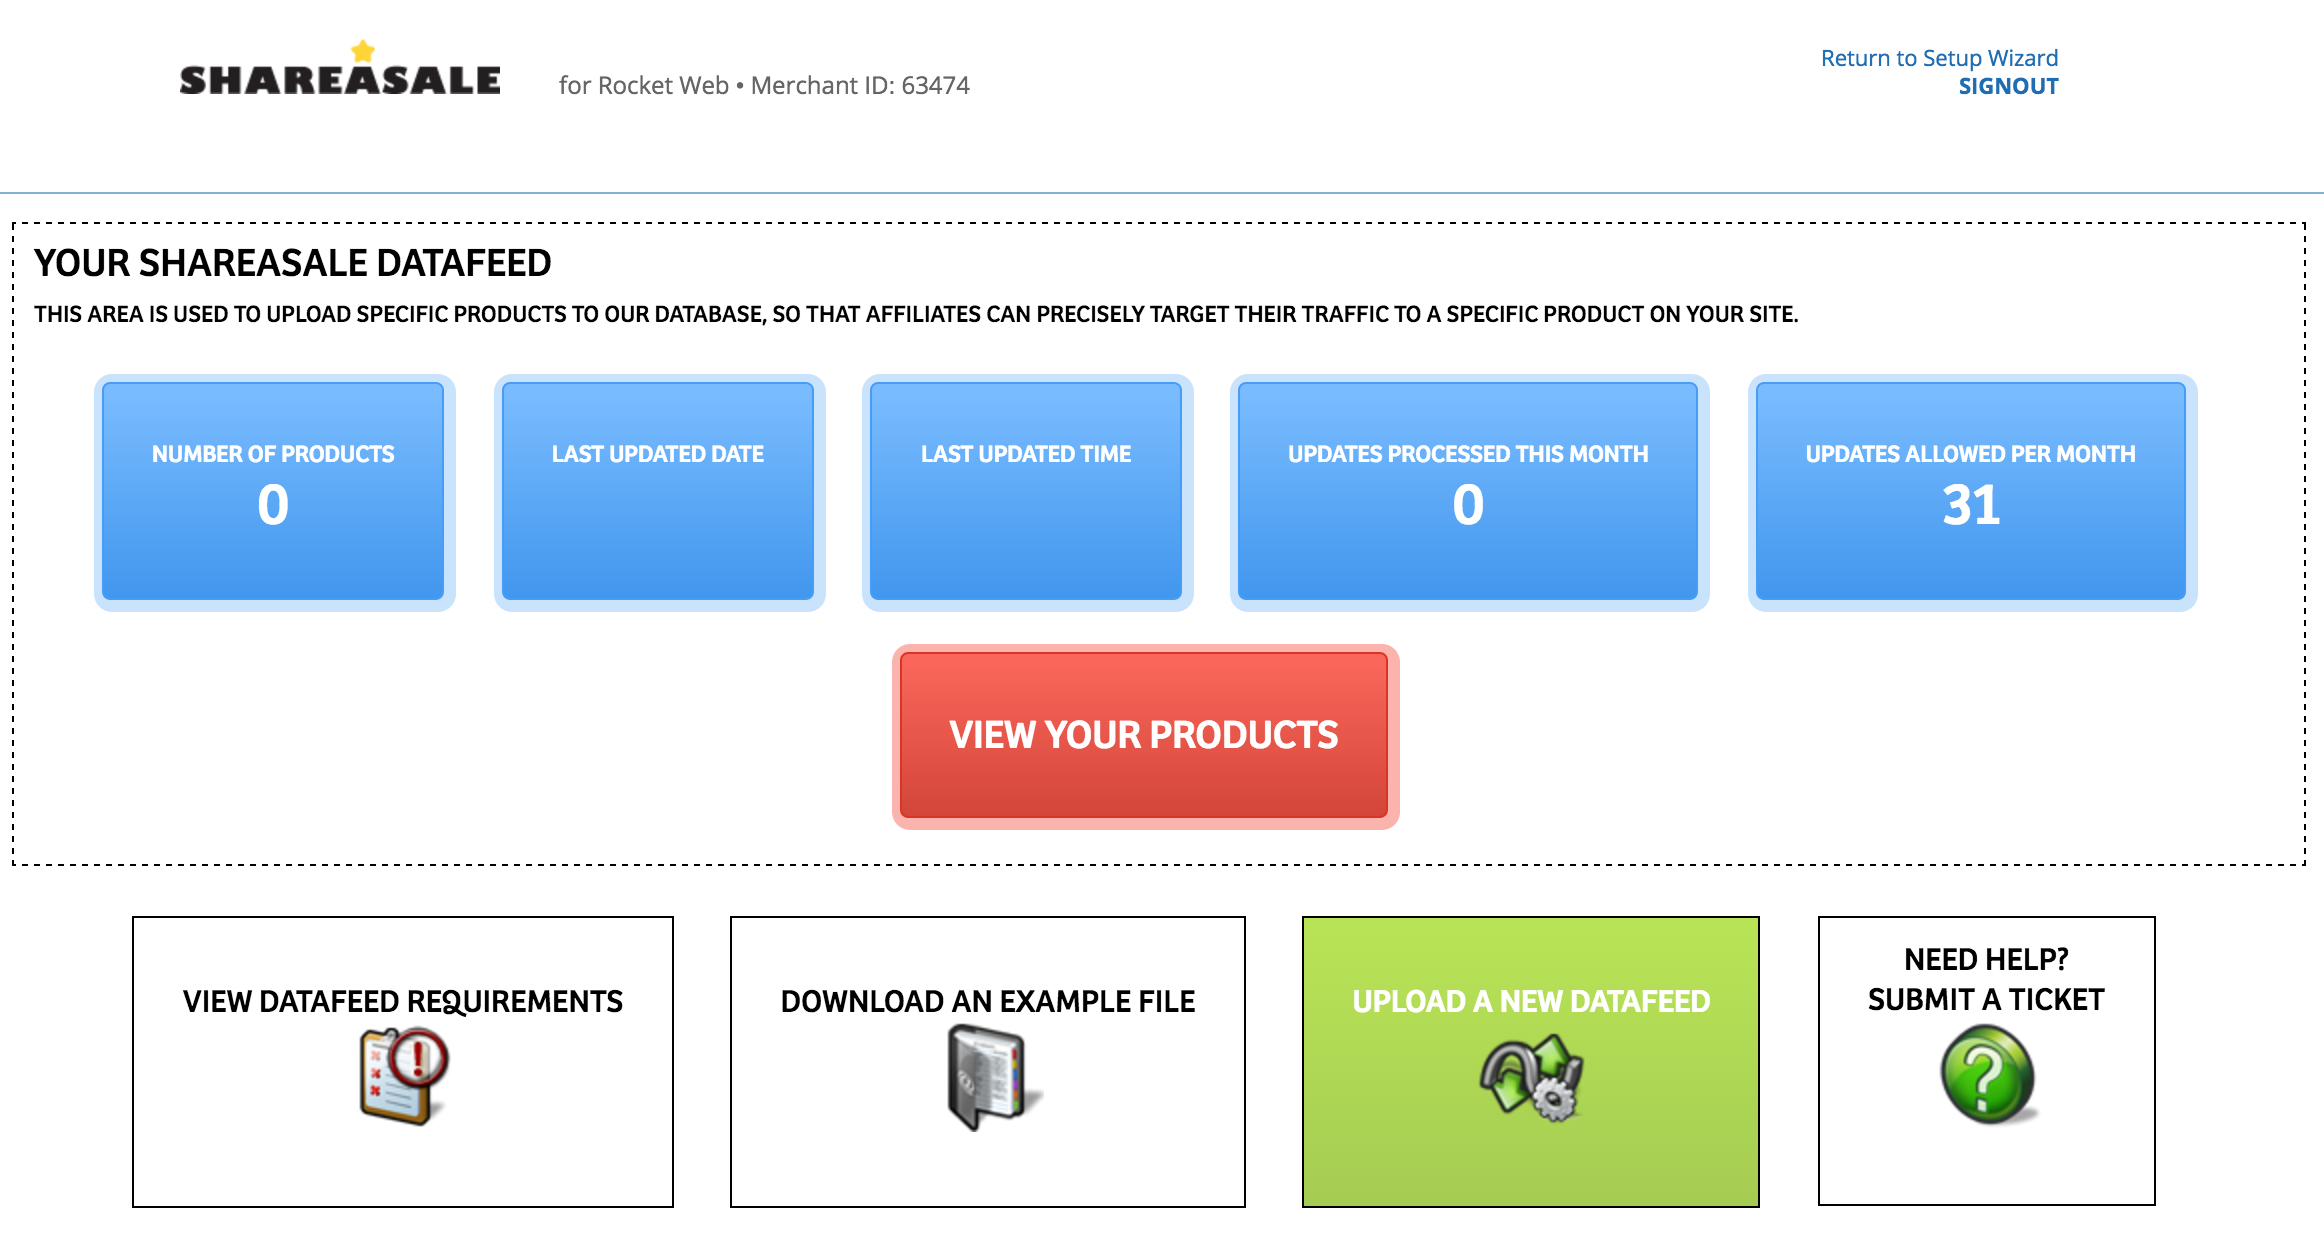Click the Number of Products tile

(273, 491)
